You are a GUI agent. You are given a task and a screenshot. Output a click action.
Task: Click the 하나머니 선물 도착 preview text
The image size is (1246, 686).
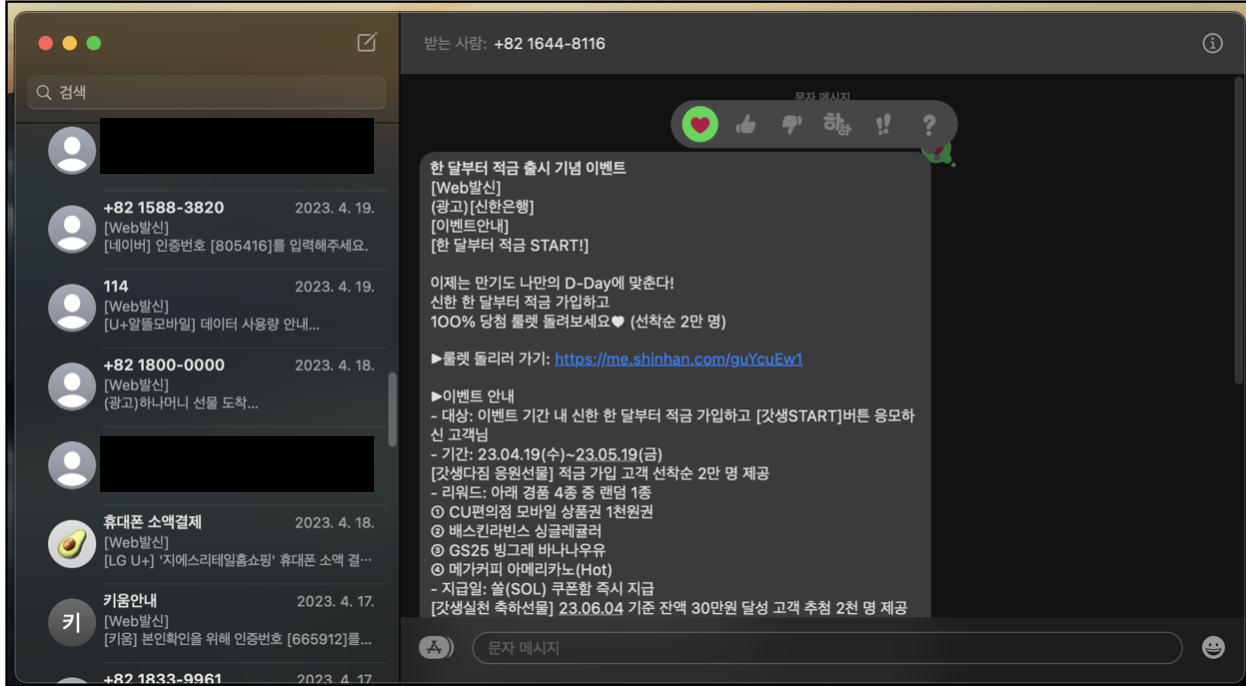click(x=181, y=404)
